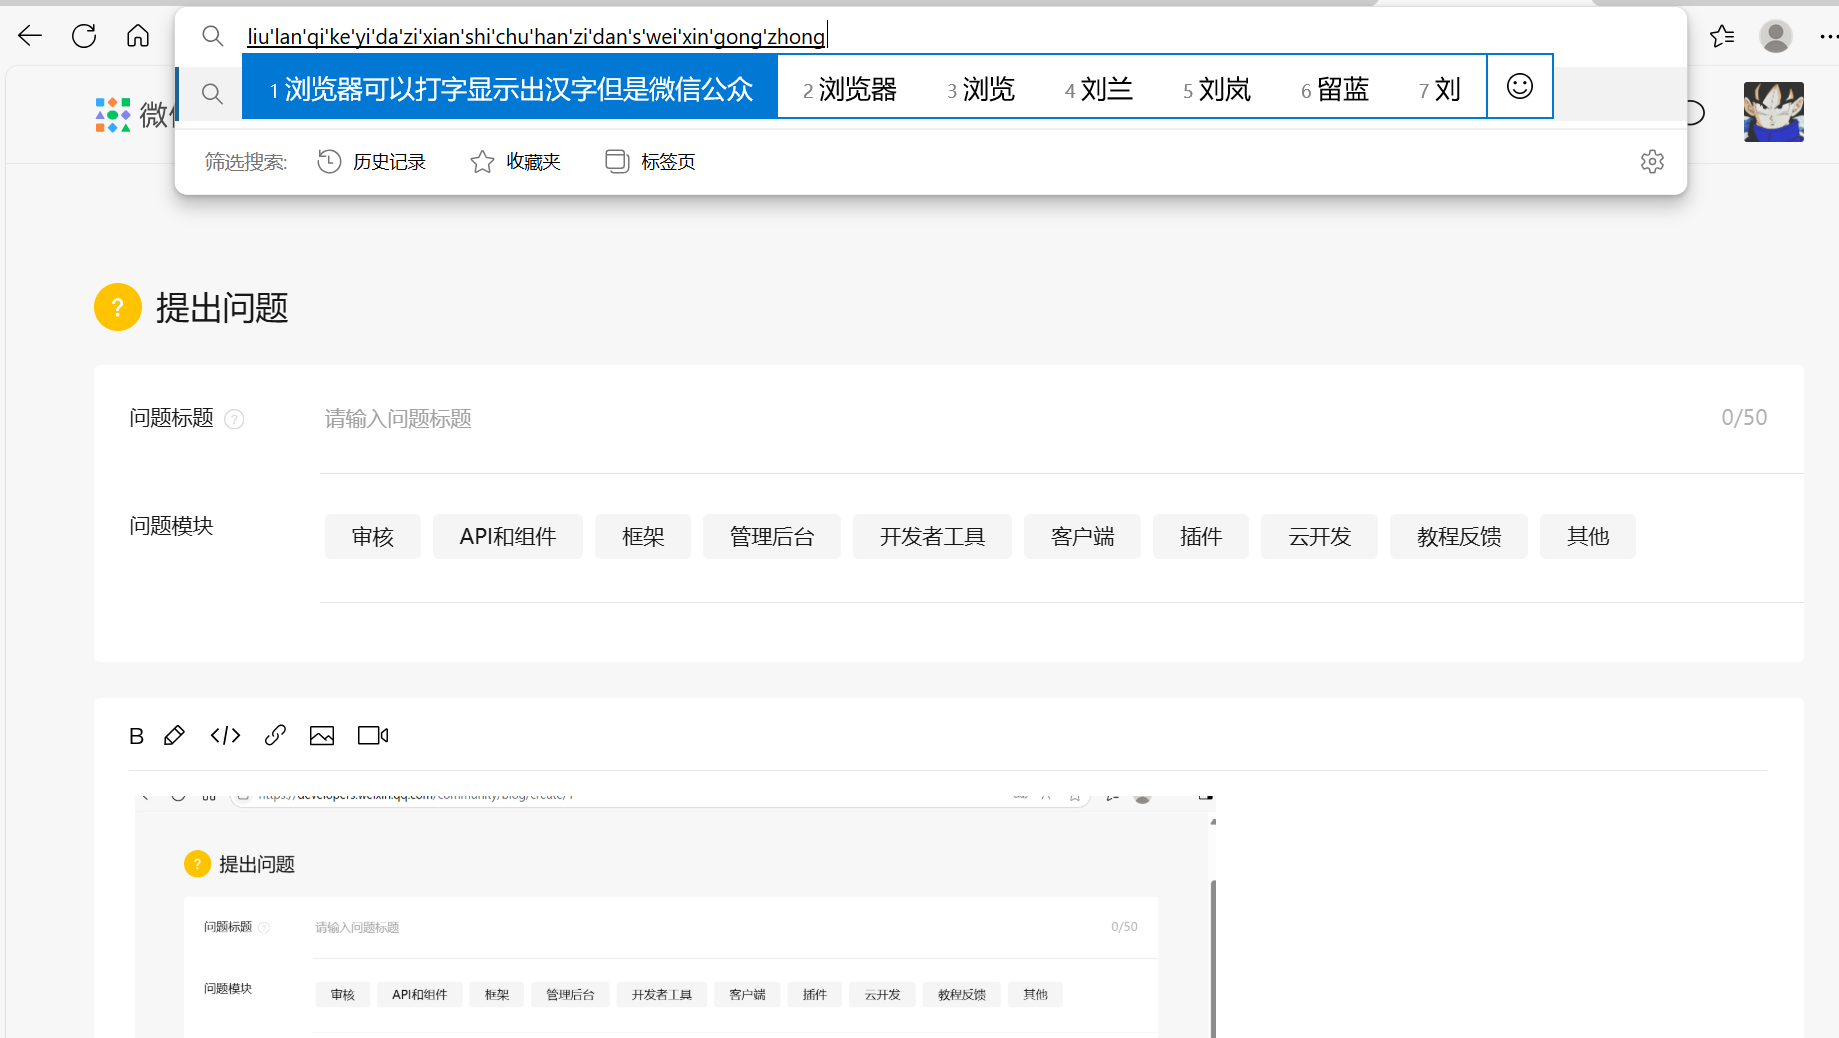Select the 审核 module tag
Image resolution: width=1839 pixels, height=1038 pixels.
(373, 537)
